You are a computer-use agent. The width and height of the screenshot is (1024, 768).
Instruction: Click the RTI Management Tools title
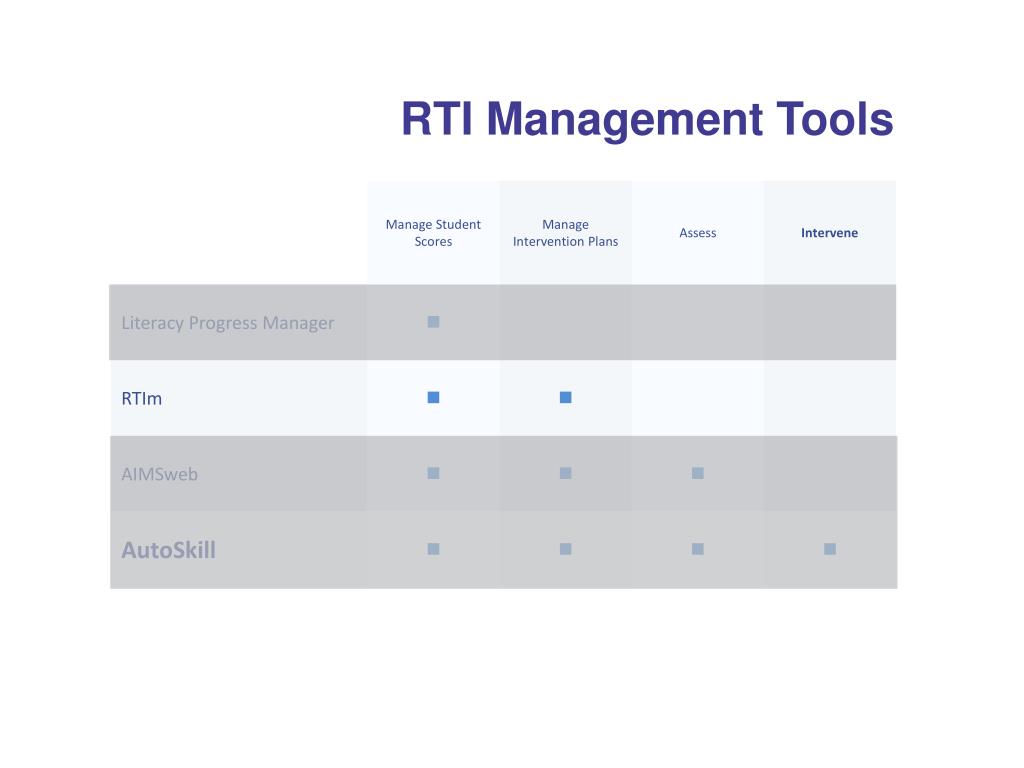[647, 120]
